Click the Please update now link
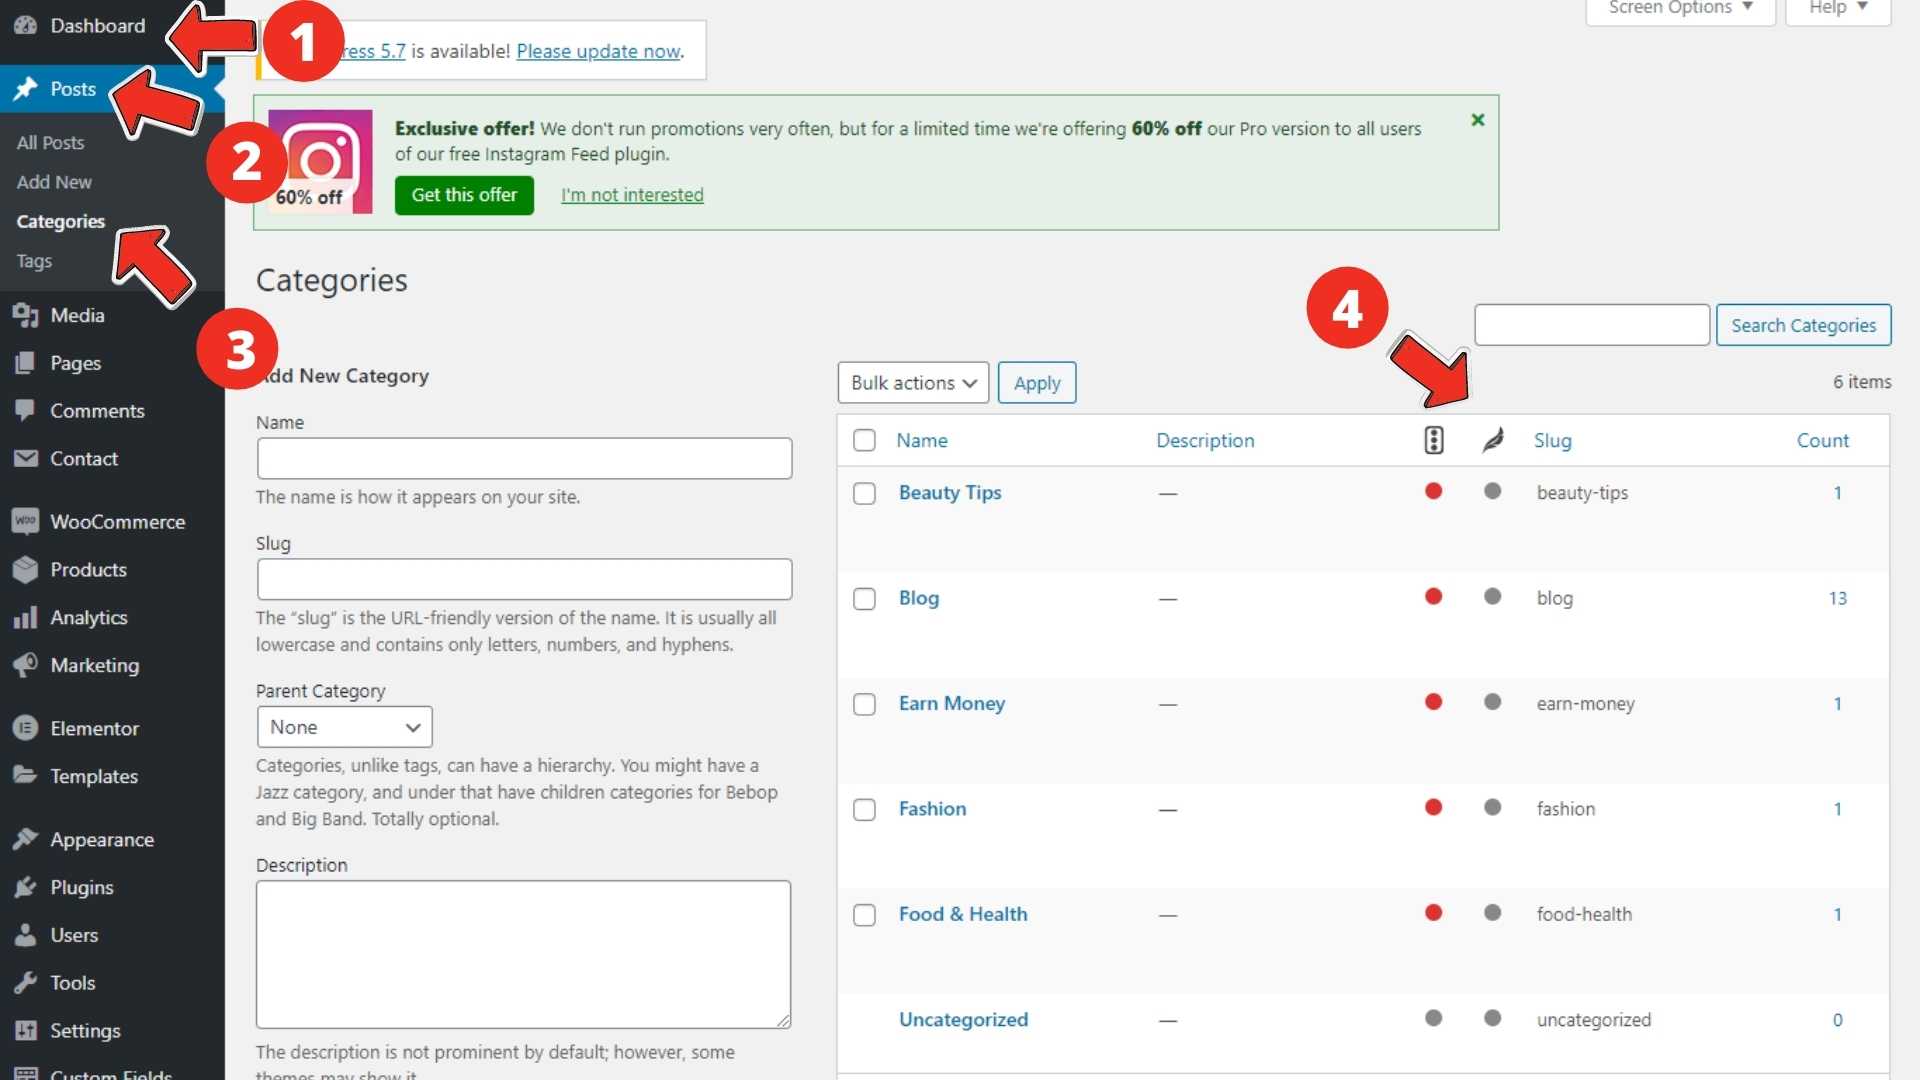Viewport: 1920px width, 1080px height. [599, 51]
